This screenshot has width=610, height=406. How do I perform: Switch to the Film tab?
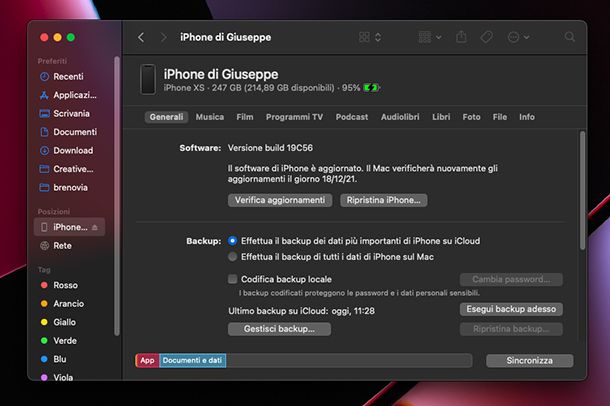(x=245, y=117)
